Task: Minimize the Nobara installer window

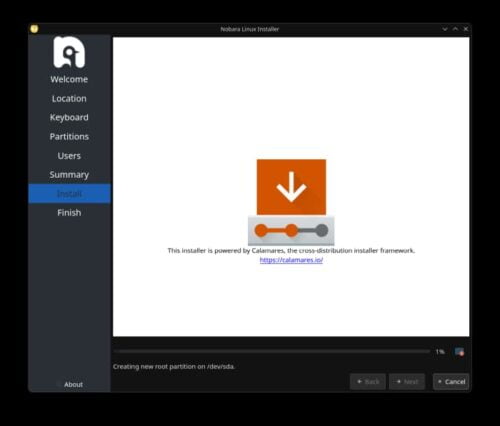Action: [x=445, y=29]
